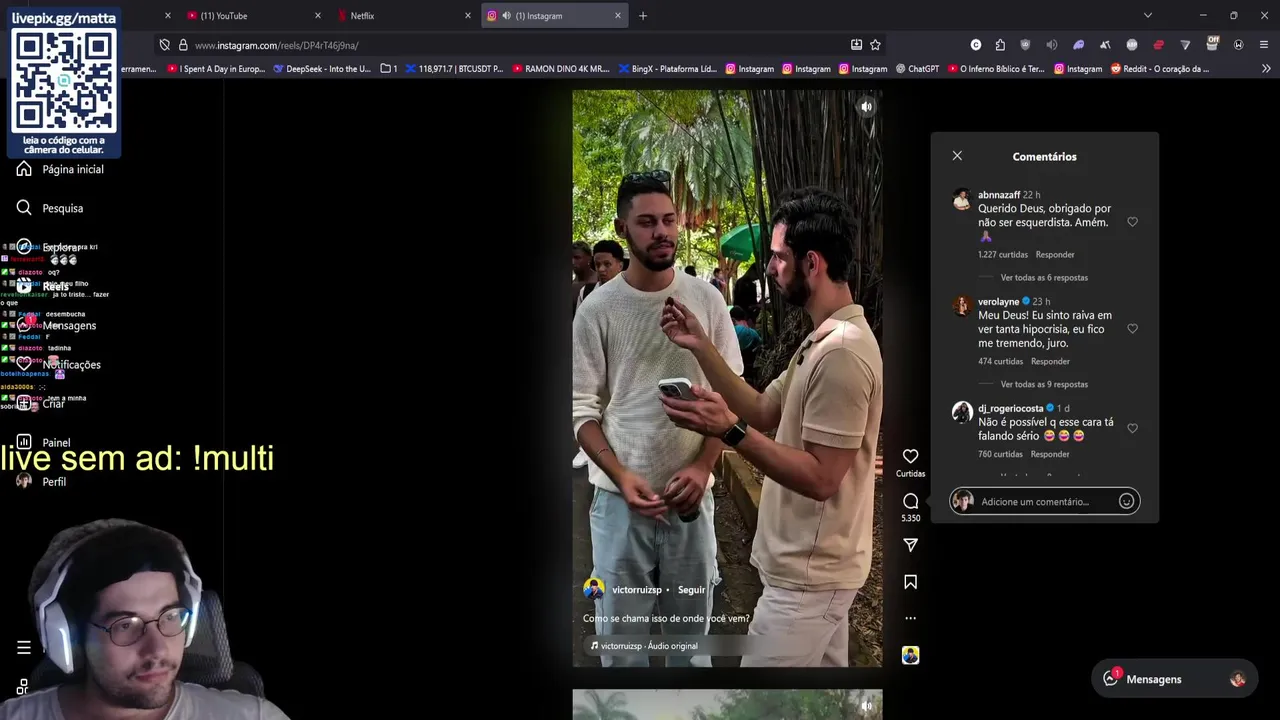
Task: Open a new browser tab
Action: pyautogui.click(x=643, y=16)
